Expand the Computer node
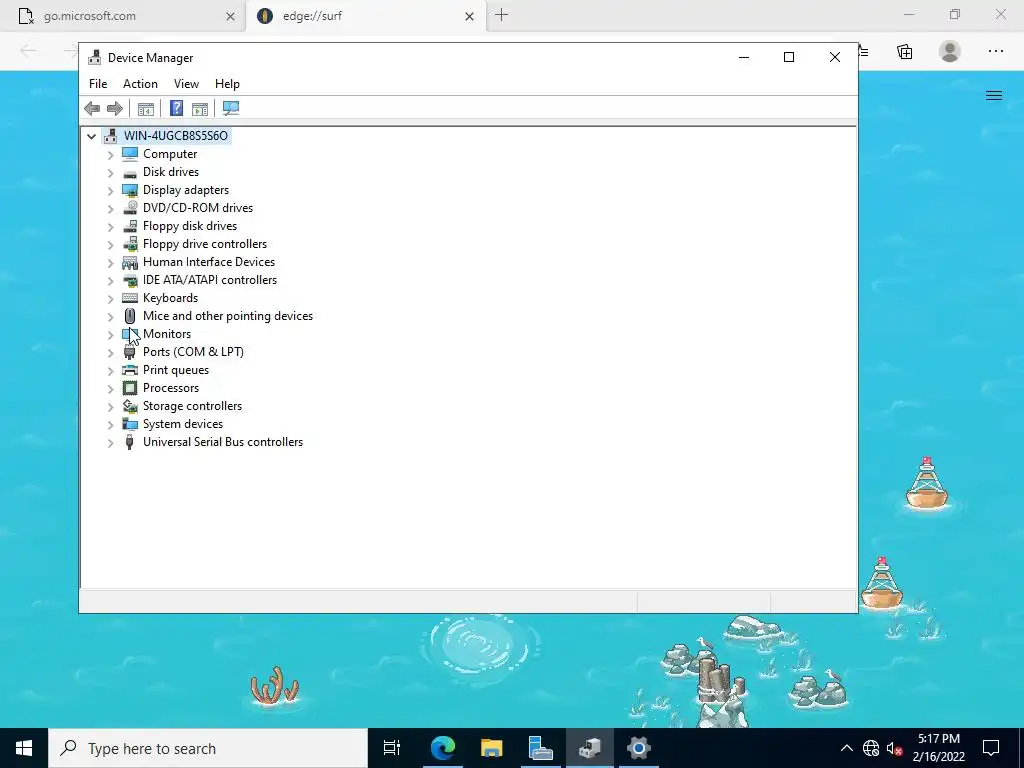This screenshot has height=768, width=1024. click(110, 154)
